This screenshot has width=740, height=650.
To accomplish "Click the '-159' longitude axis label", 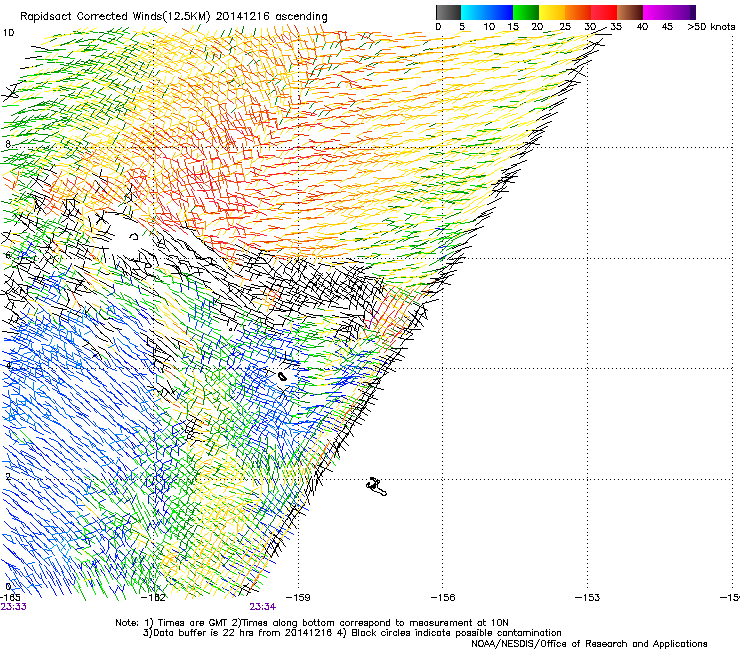I will point(298,598).
